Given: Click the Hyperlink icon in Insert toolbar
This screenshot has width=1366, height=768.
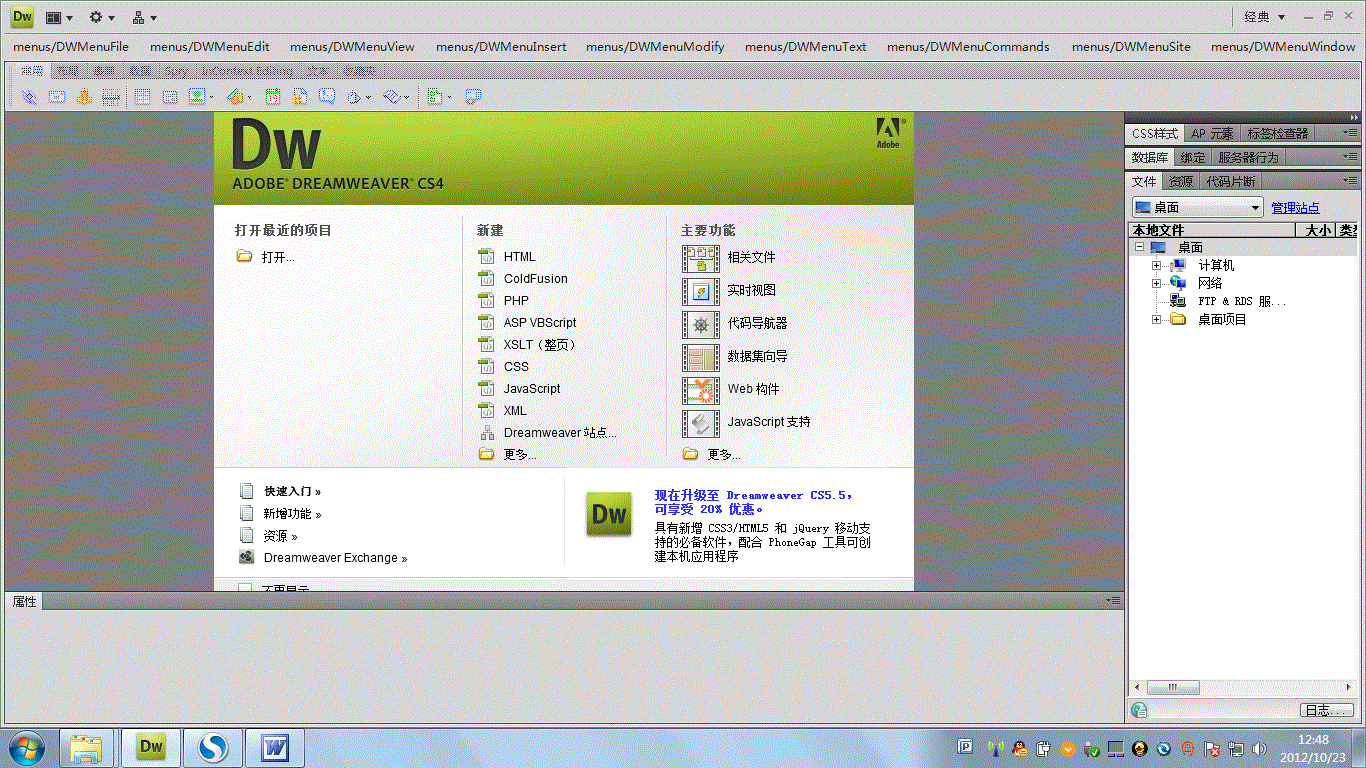Looking at the screenshot, I should click(x=29, y=97).
